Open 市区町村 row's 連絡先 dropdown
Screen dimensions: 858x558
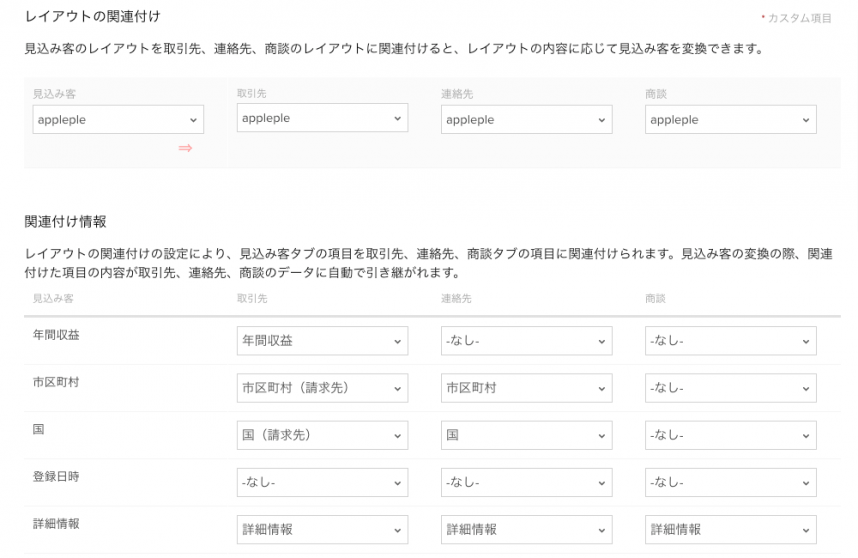tap(526, 388)
